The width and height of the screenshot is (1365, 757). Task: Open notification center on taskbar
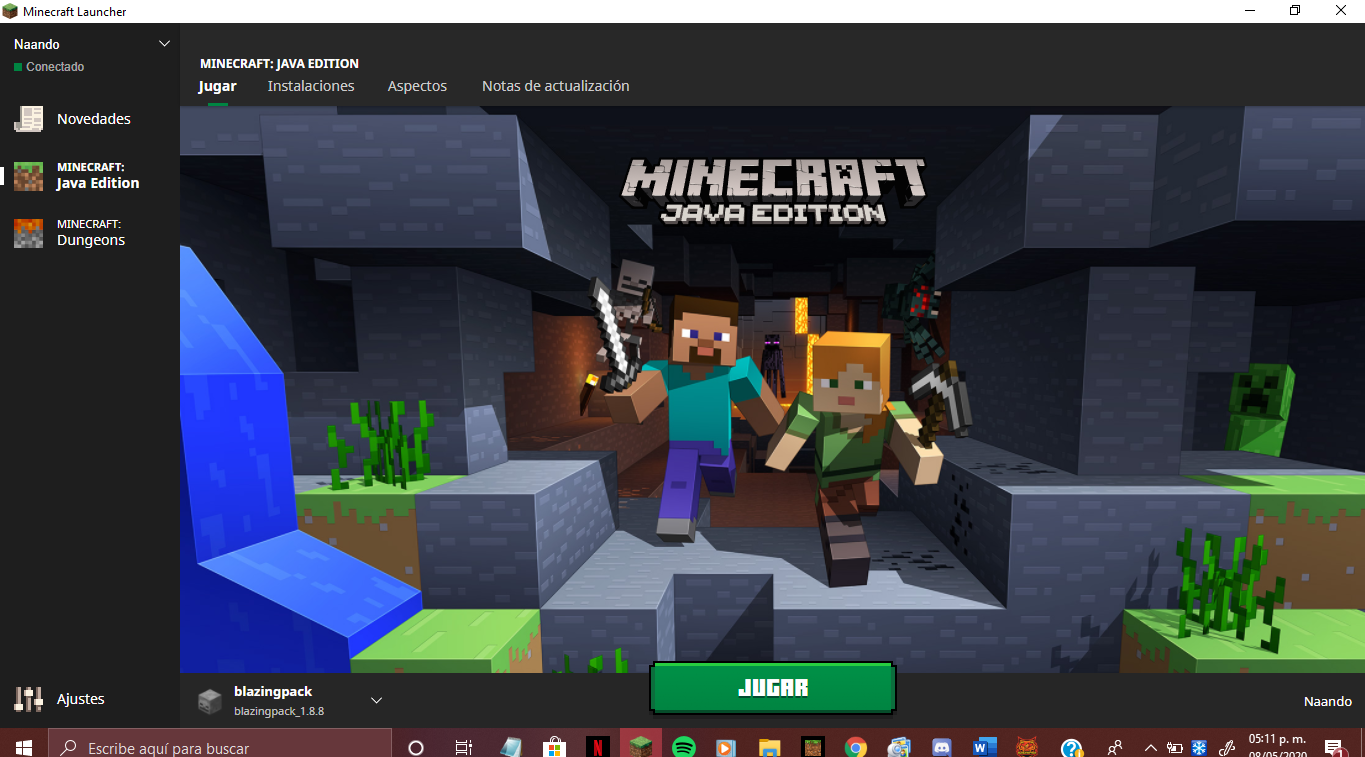click(1333, 747)
